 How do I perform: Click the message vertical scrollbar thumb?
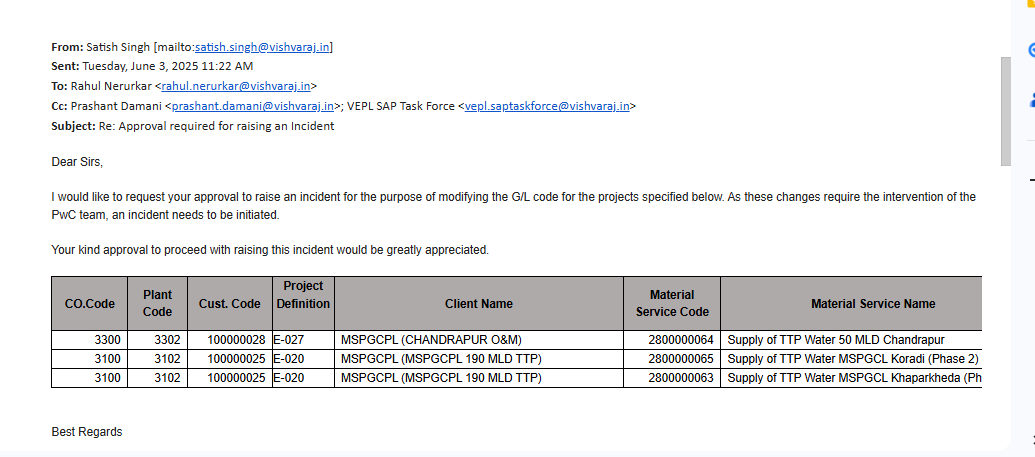click(x=1006, y=110)
